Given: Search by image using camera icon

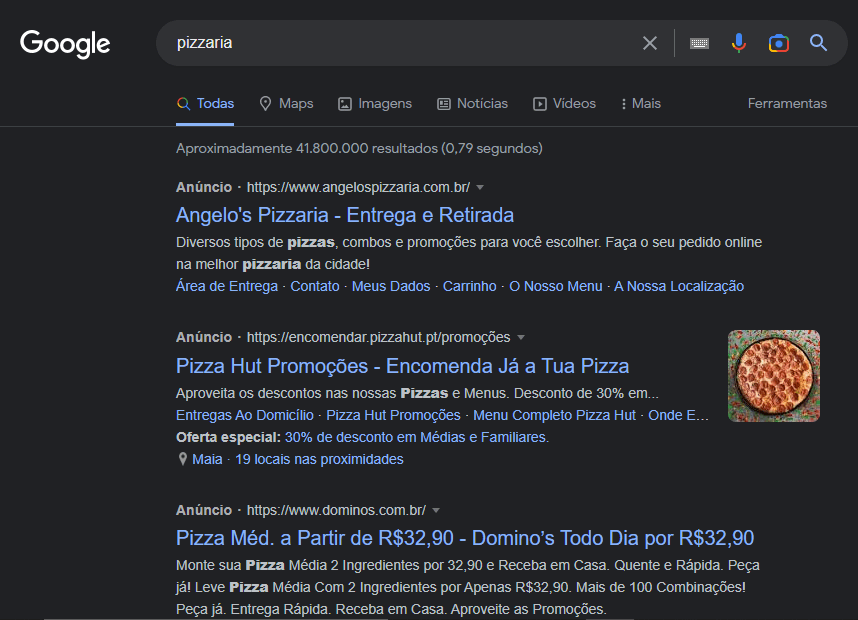Looking at the screenshot, I should point(779,43).
